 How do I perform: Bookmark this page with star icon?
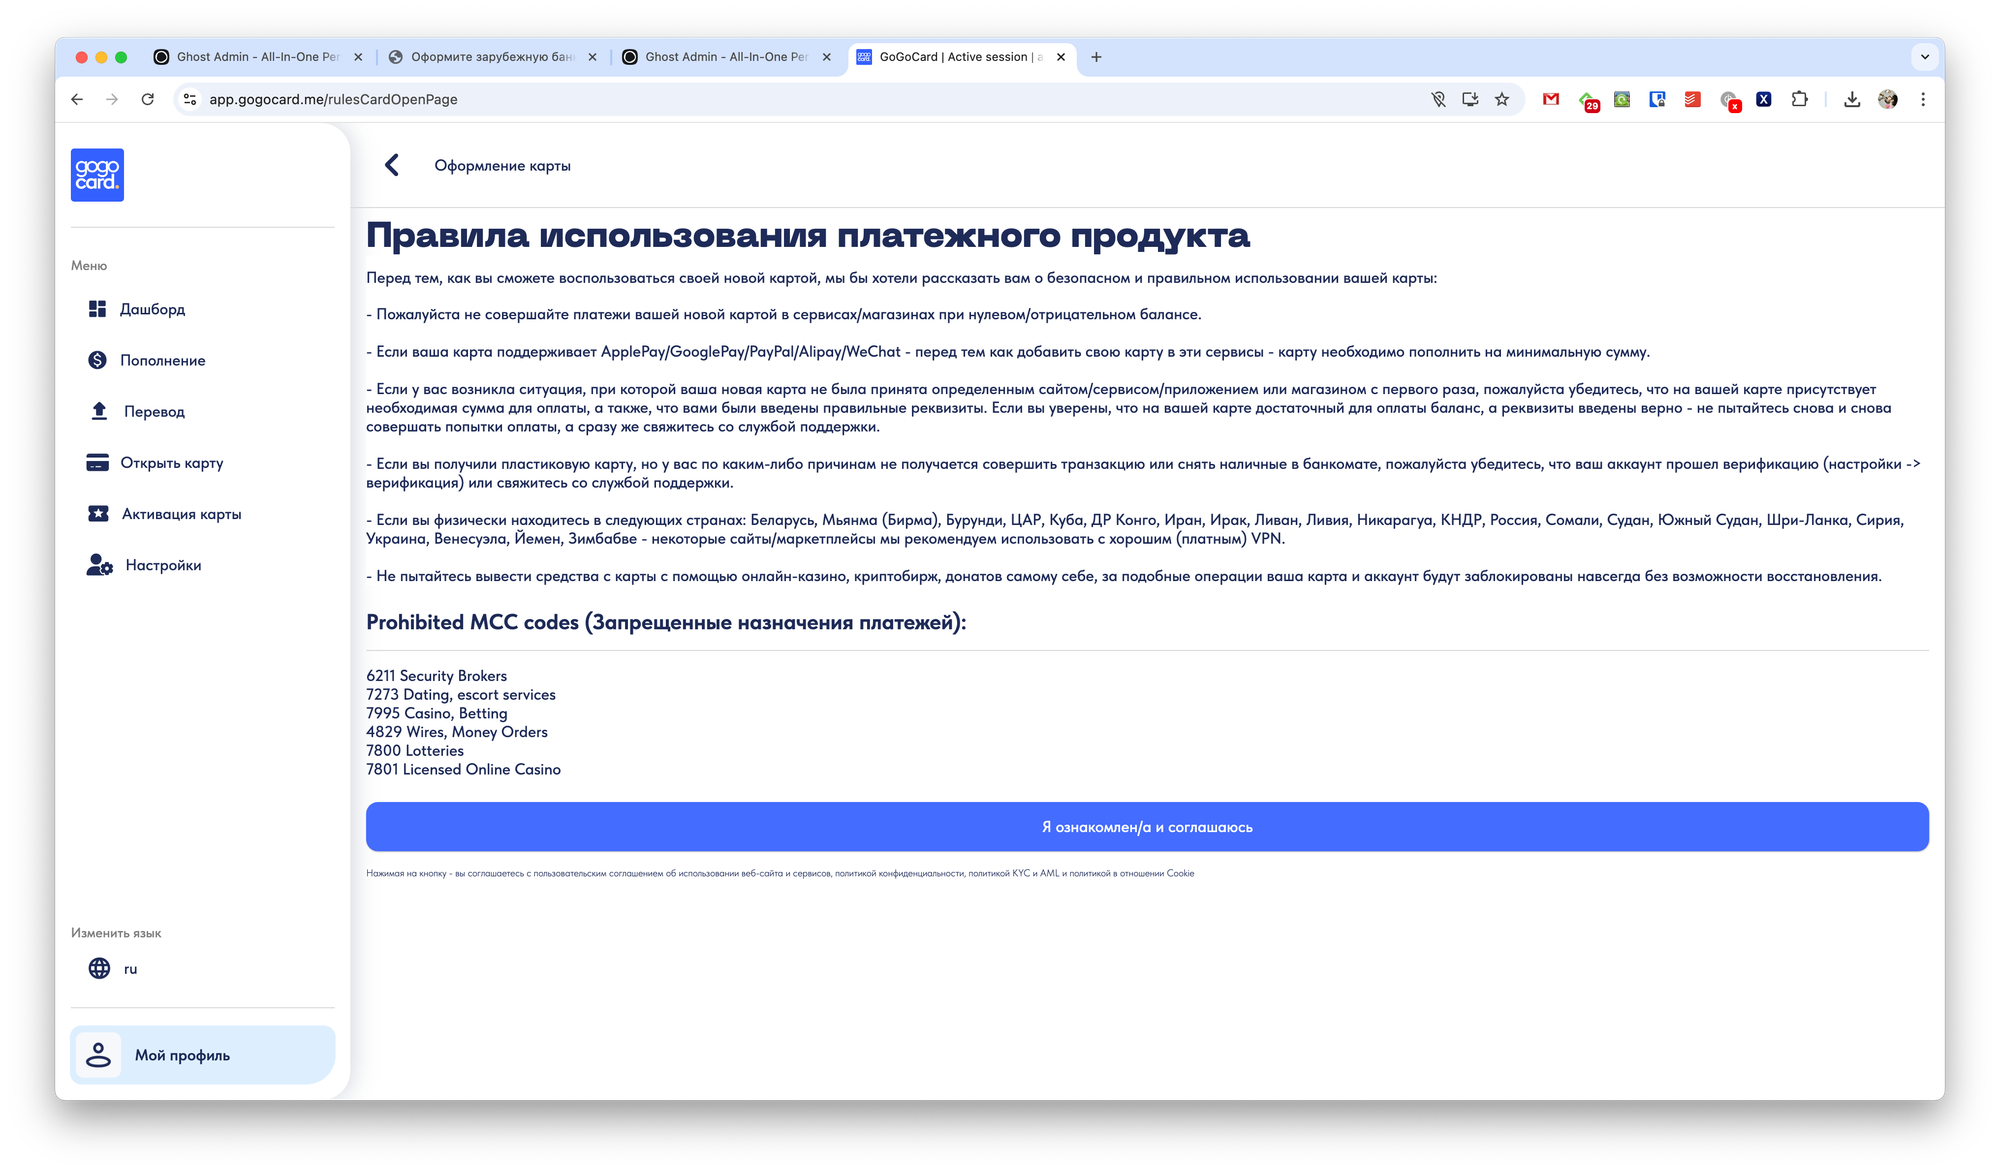point(1501,99)
